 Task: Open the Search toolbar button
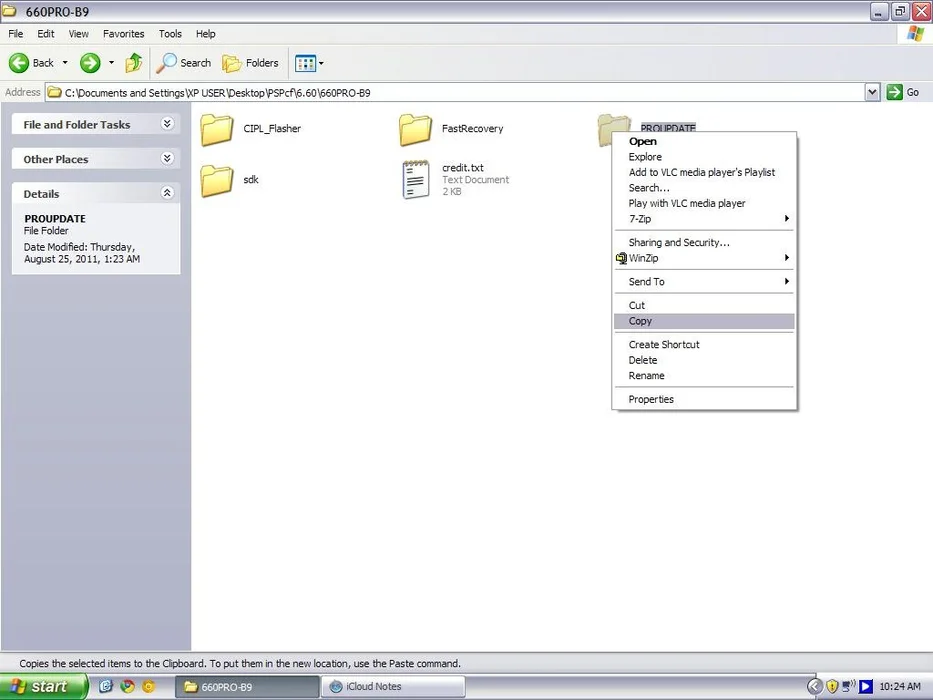tap(184, 63)
